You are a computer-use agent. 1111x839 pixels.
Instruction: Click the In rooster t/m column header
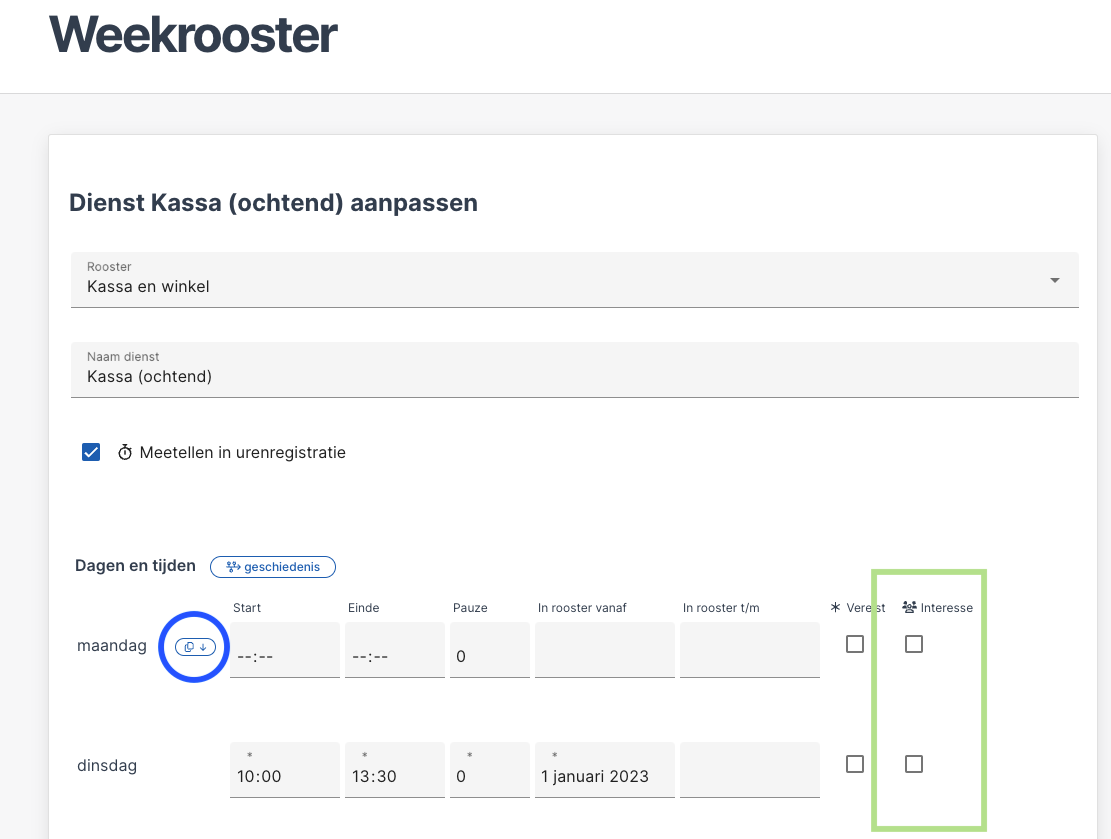click(x=721, y=608)
